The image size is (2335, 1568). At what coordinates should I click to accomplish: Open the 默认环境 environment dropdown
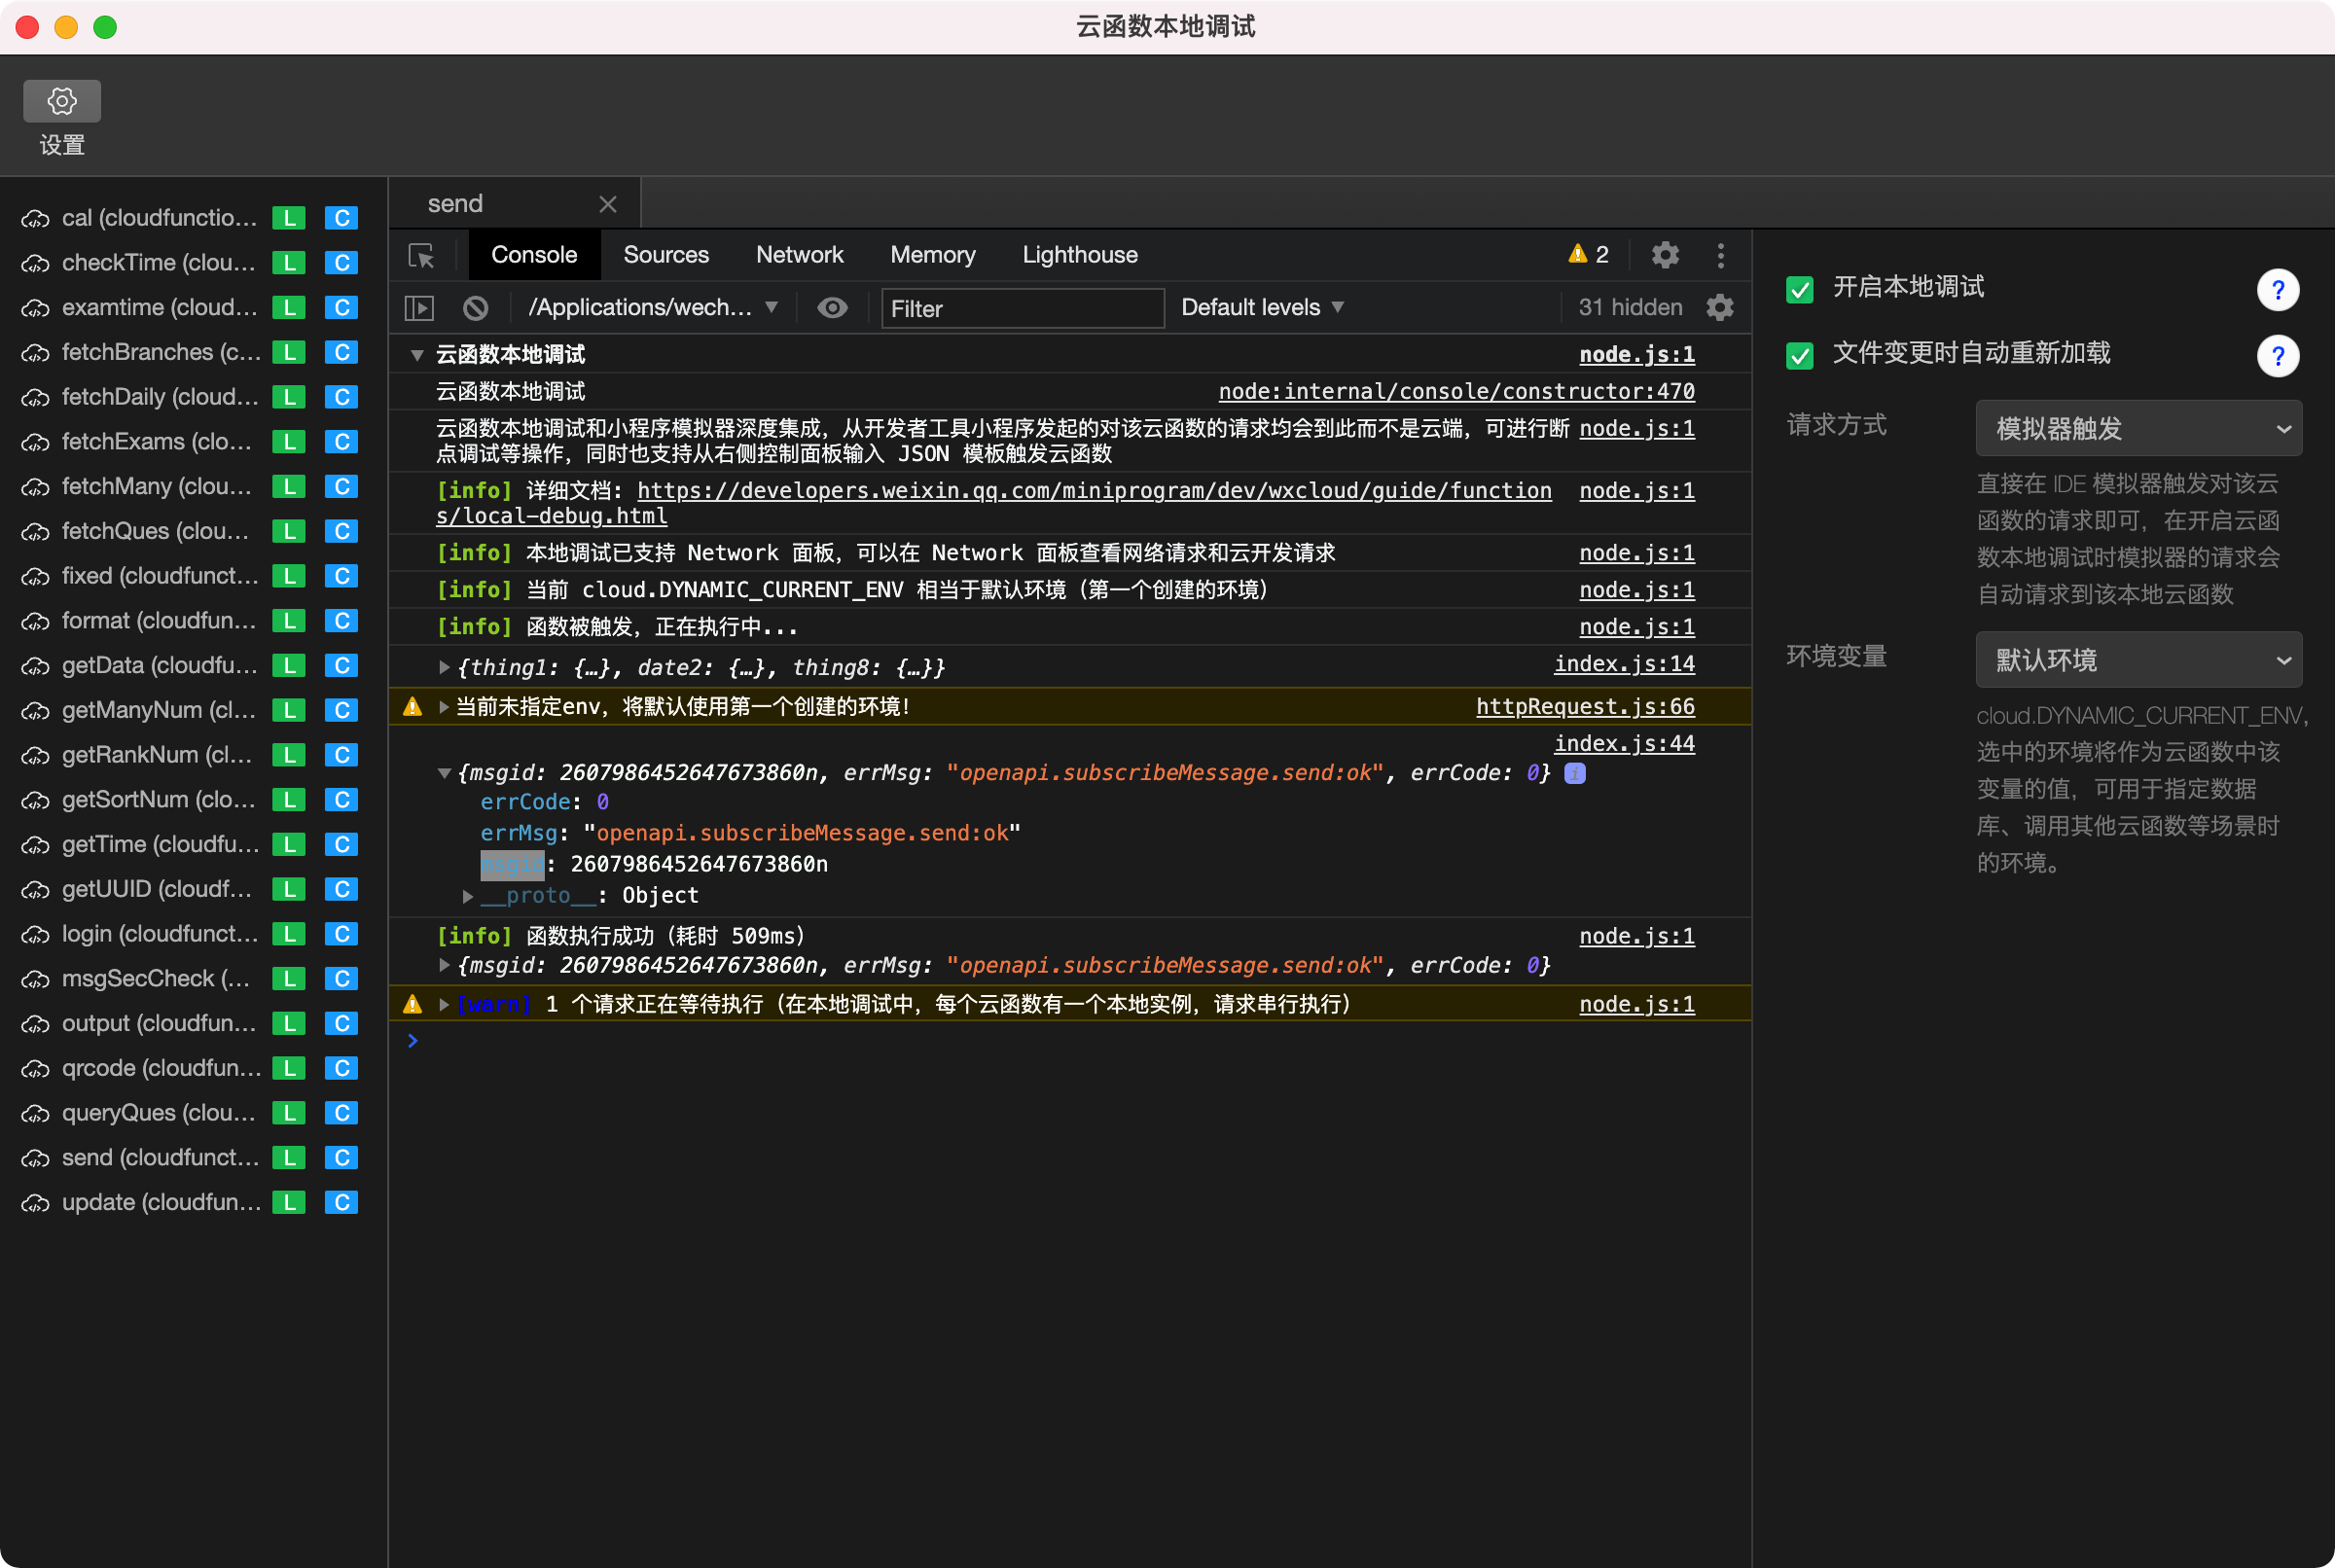point(2138,660)
